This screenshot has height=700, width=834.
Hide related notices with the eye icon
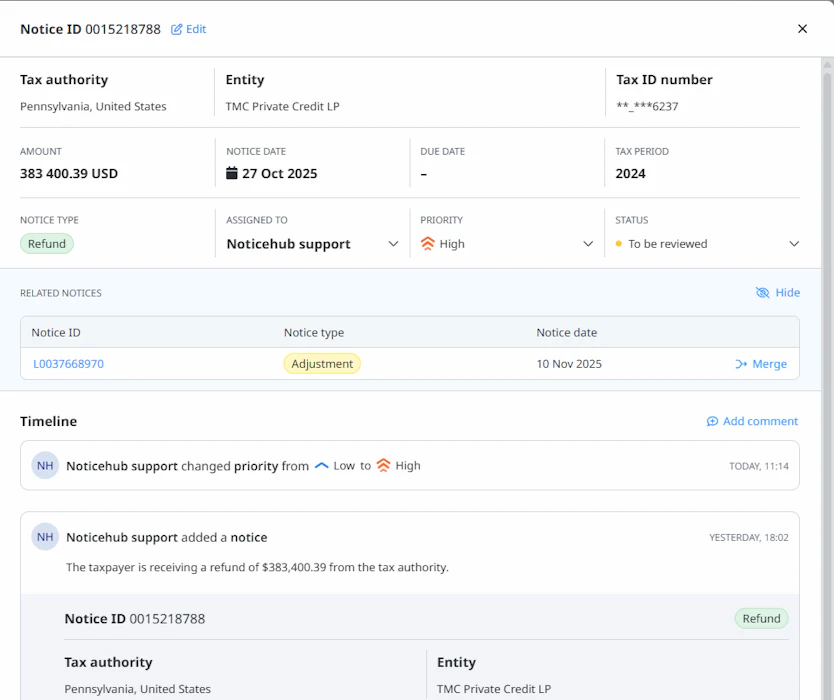tap(763, 293)
